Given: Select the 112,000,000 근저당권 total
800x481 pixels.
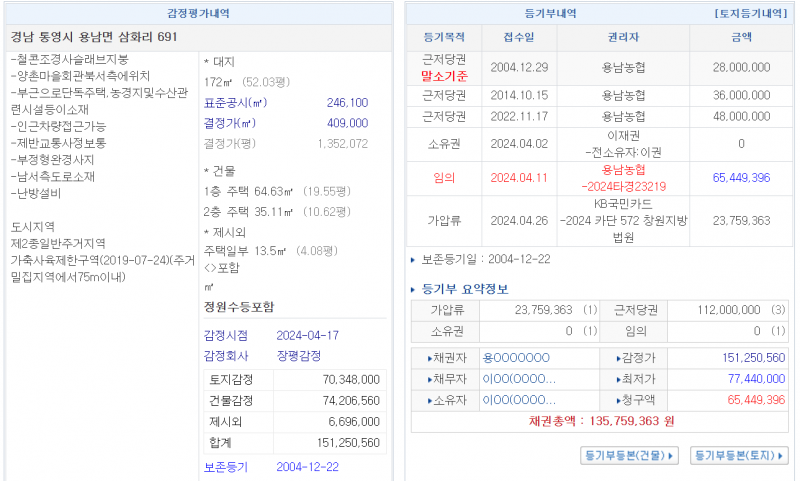Looking at the screenshot, I should tap(729, 310).
